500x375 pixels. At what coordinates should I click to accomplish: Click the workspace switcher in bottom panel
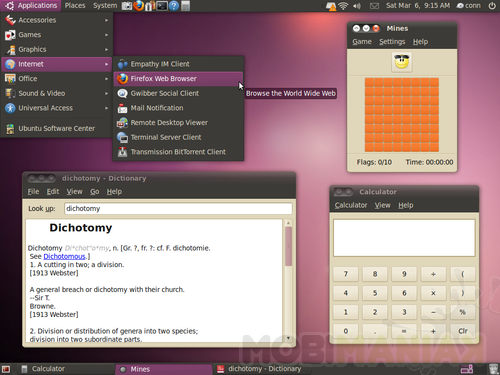click(467, 369)
